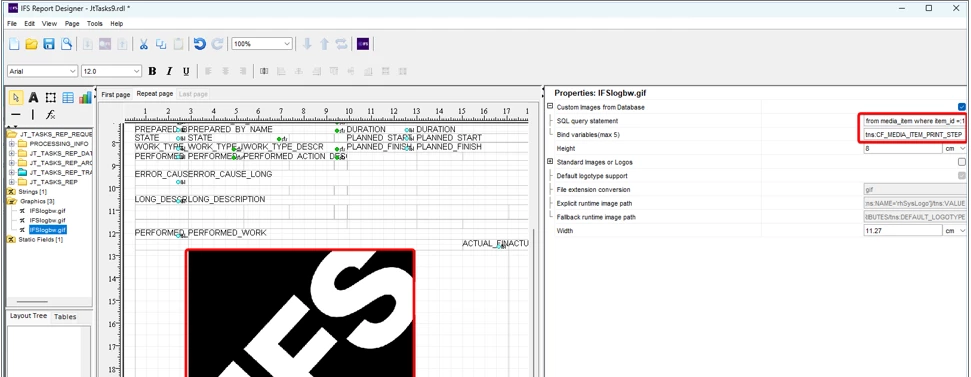
Task: Undo the last action
Action: 199,44
